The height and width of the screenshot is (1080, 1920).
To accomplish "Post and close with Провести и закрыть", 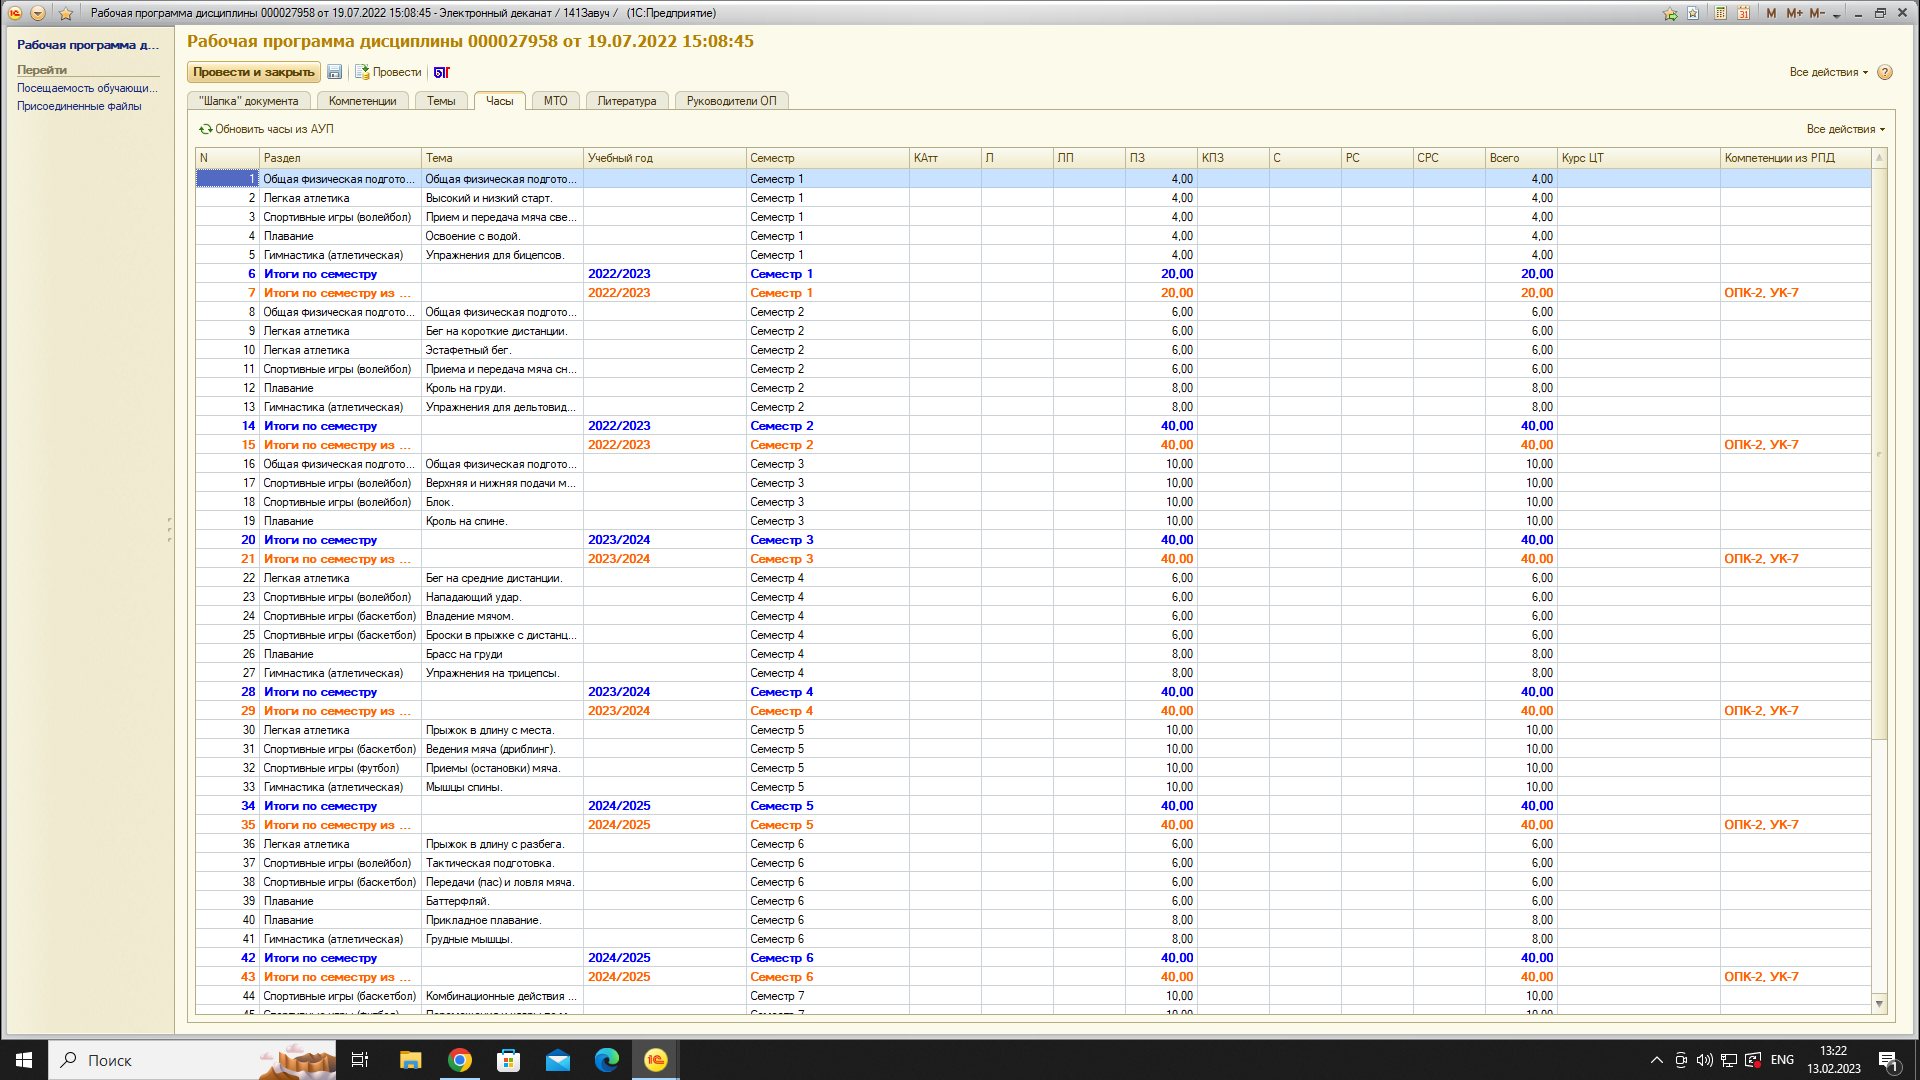I will (253, 72).
